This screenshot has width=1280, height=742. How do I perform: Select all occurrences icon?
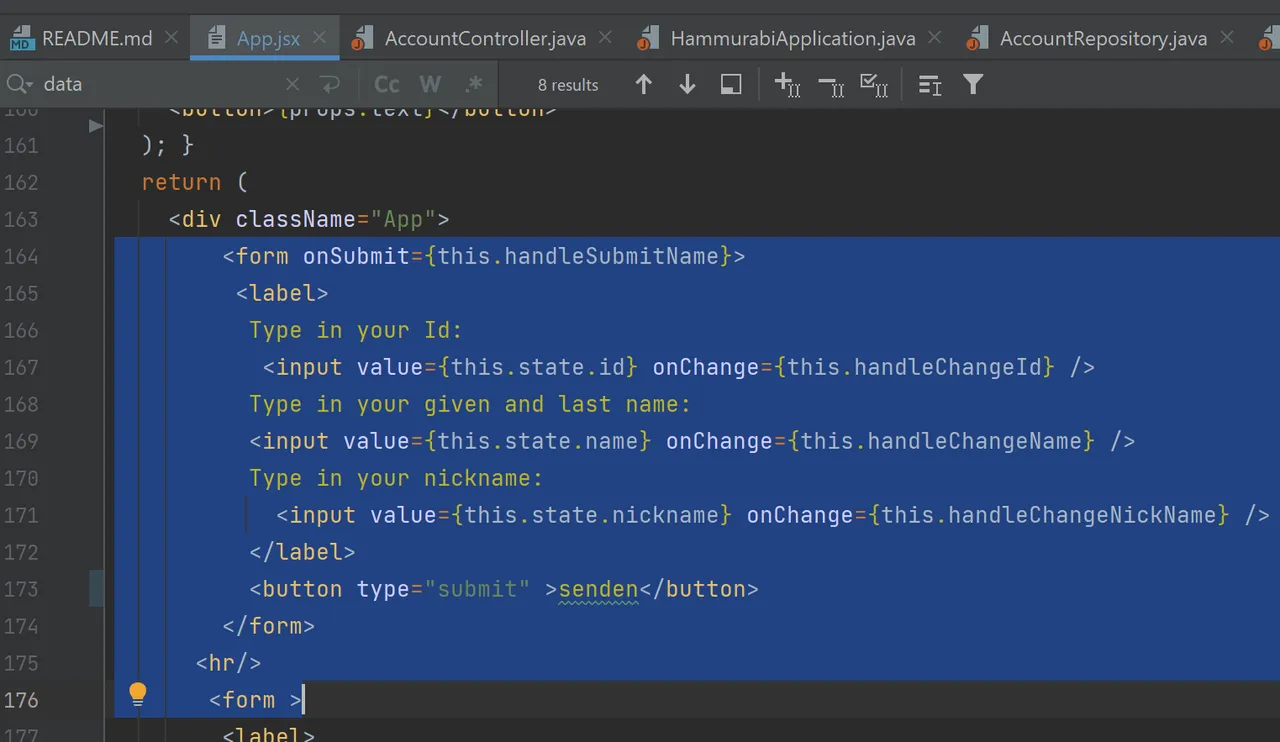pyautogui.click(x=874, y=85)
